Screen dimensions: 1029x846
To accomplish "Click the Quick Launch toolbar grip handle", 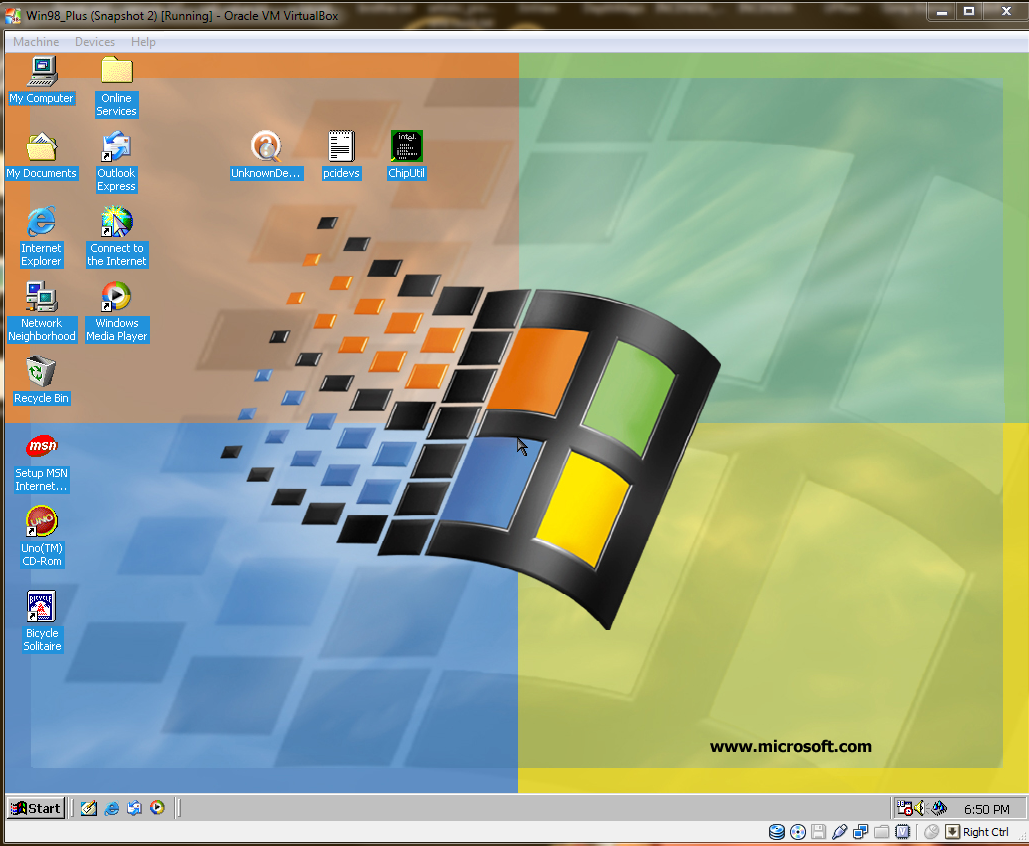I will 72,808.
